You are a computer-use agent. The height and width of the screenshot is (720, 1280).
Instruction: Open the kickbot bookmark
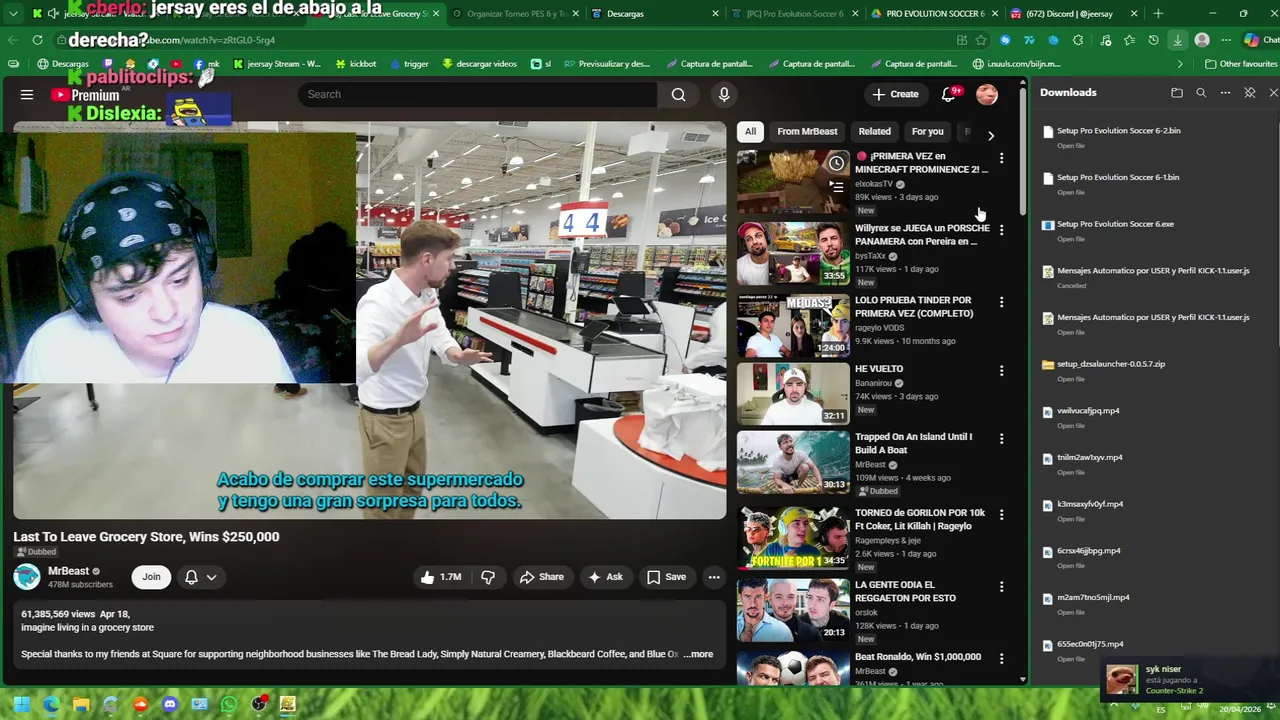[x=356, y=64]
